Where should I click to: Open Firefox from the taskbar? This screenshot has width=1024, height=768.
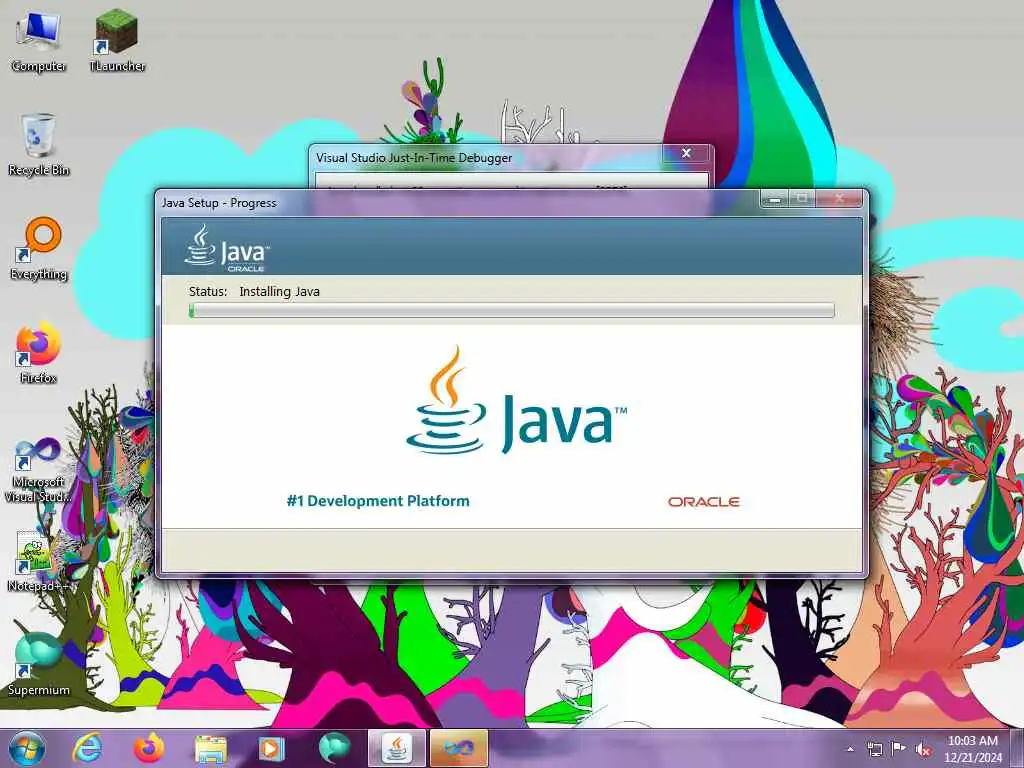point(148,748)
